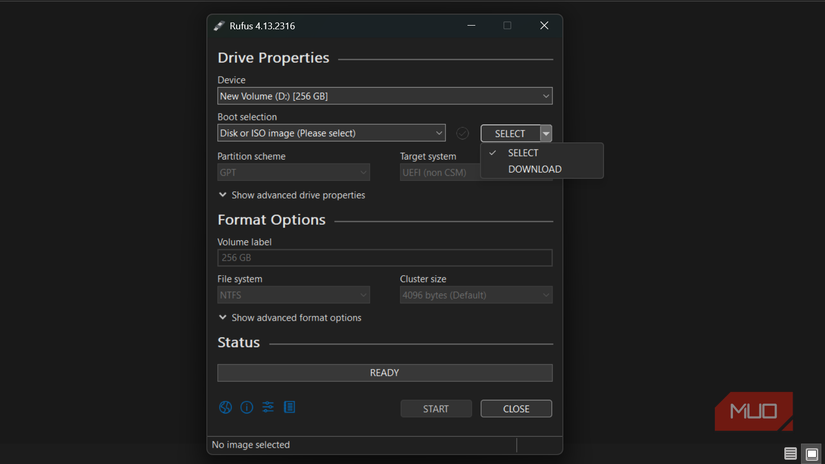Open the log viewer icon
The height and width of the screenshot is (464, 825).
(x=289, y=407)
